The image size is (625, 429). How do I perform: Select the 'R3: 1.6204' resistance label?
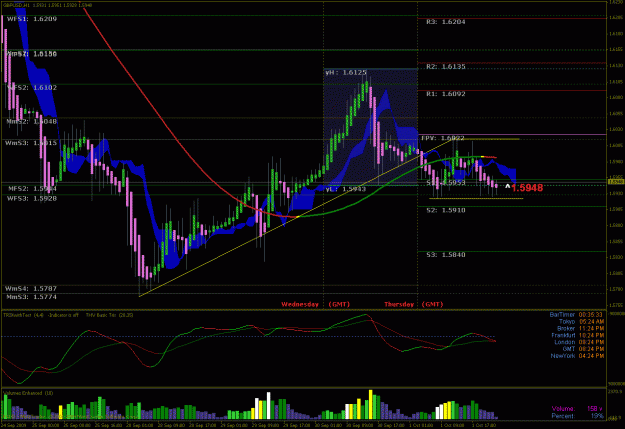coord(446,22)
